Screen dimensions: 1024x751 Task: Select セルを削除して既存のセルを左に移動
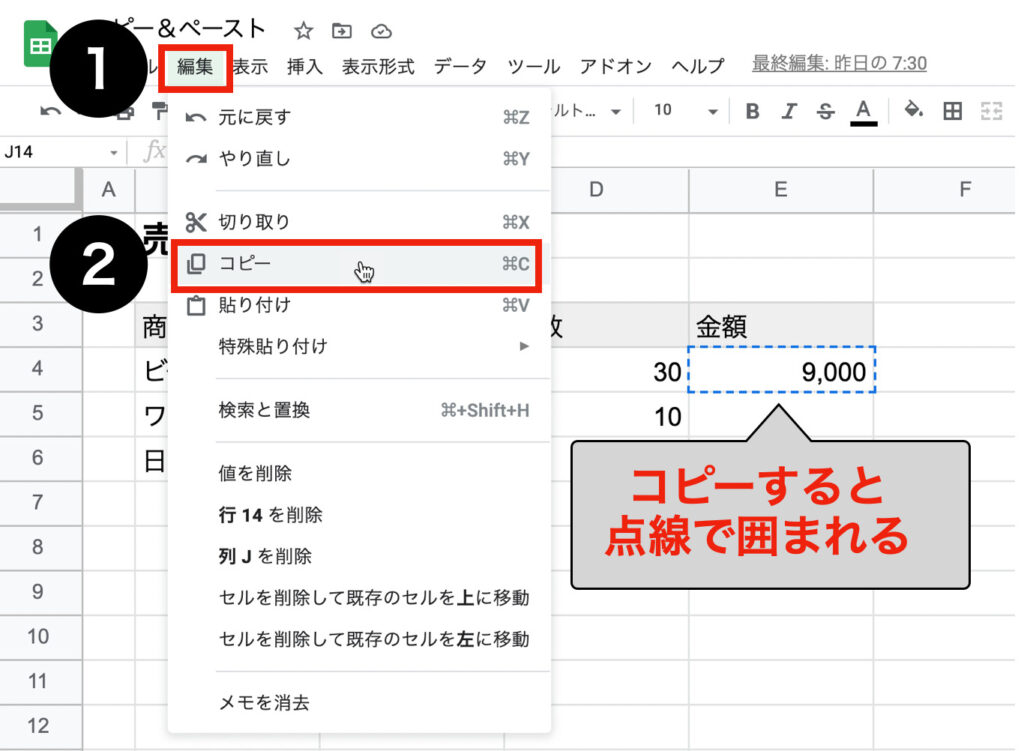pos(359,639)
